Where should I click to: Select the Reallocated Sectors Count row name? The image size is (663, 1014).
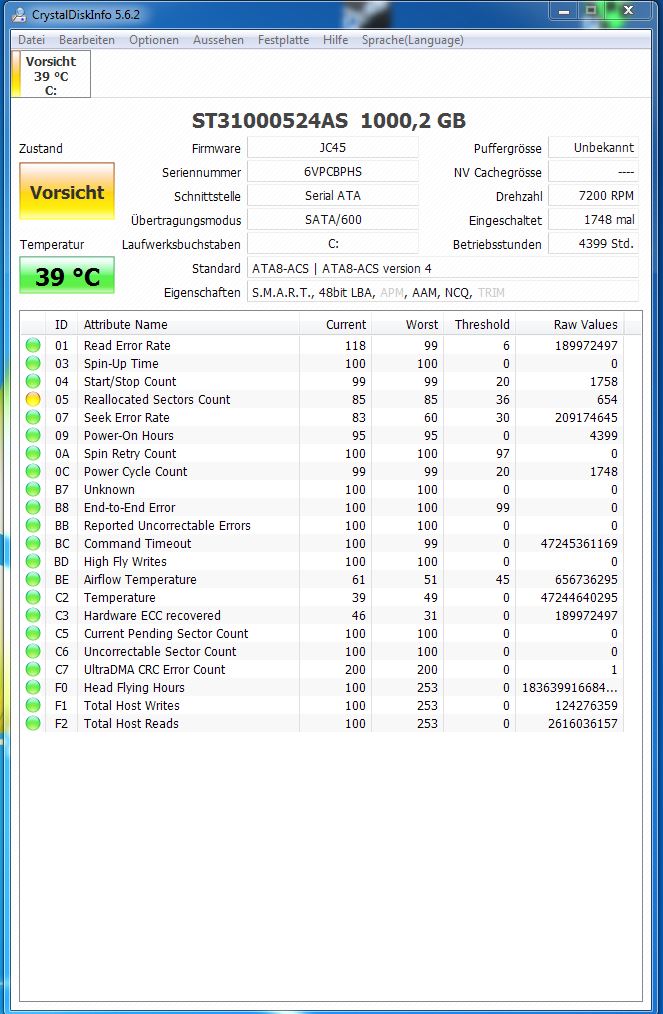(x=157, y=400)
